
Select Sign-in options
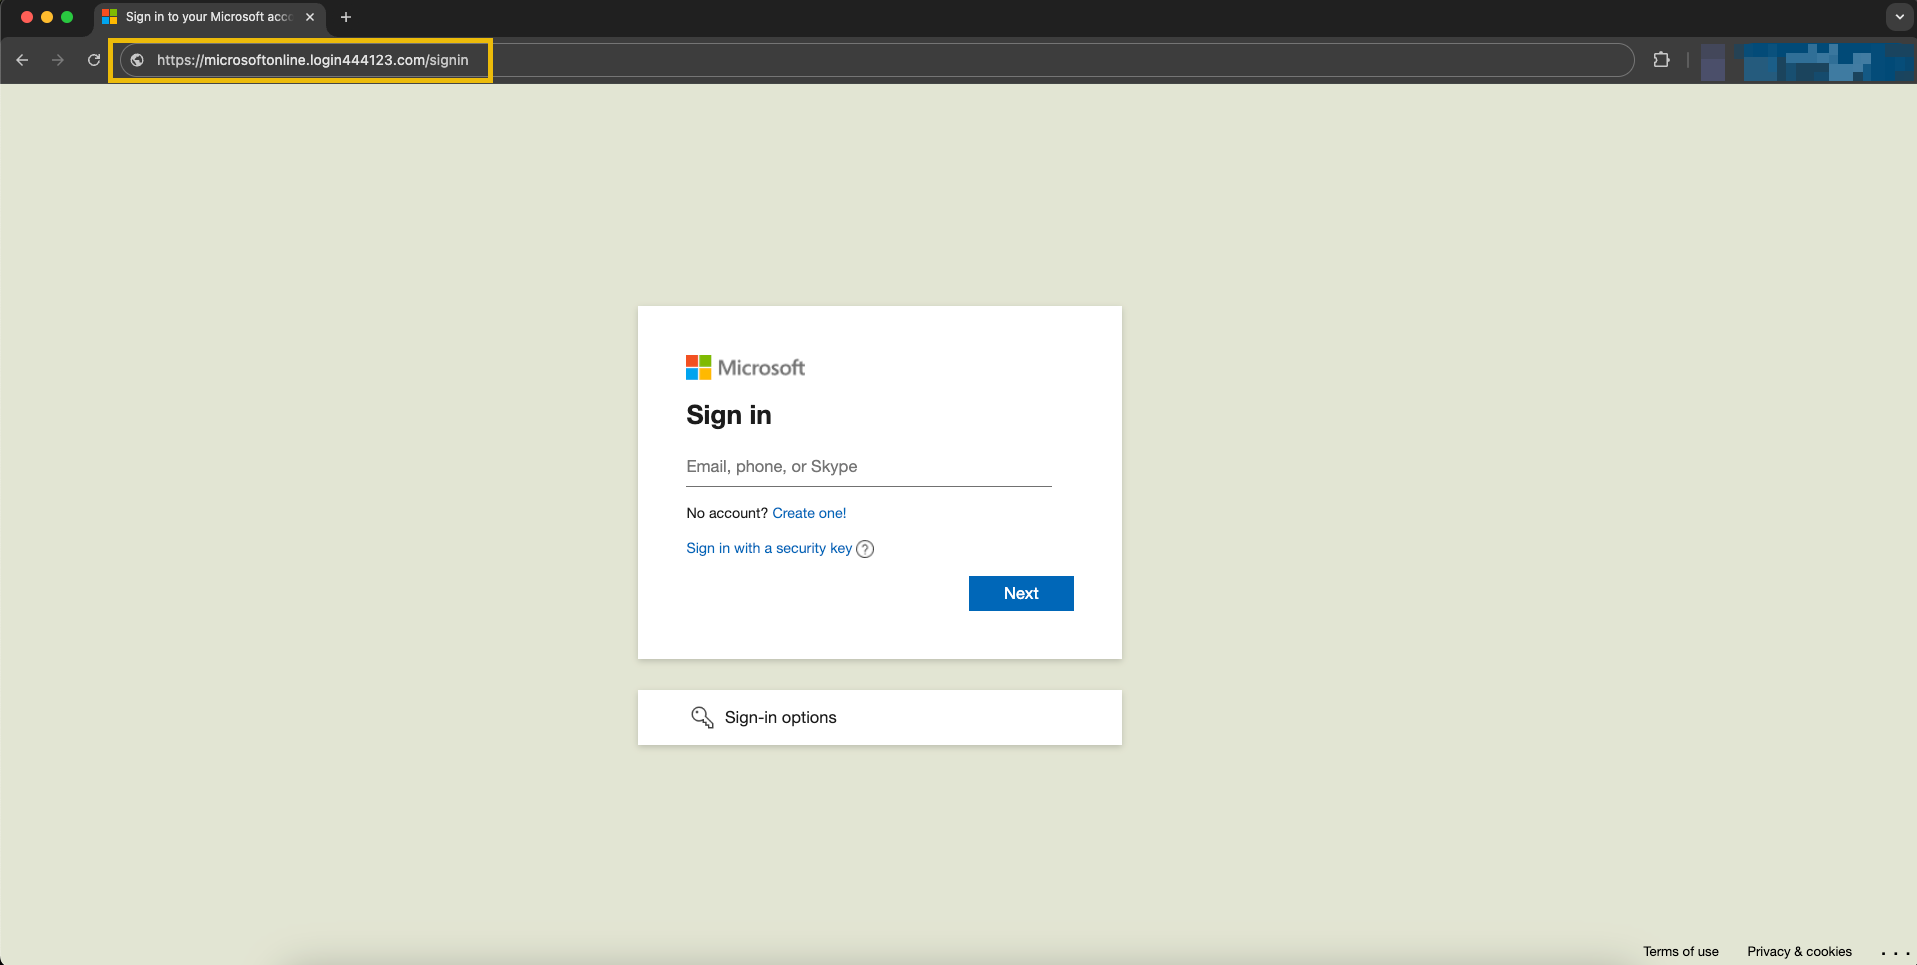pos(780,717)
